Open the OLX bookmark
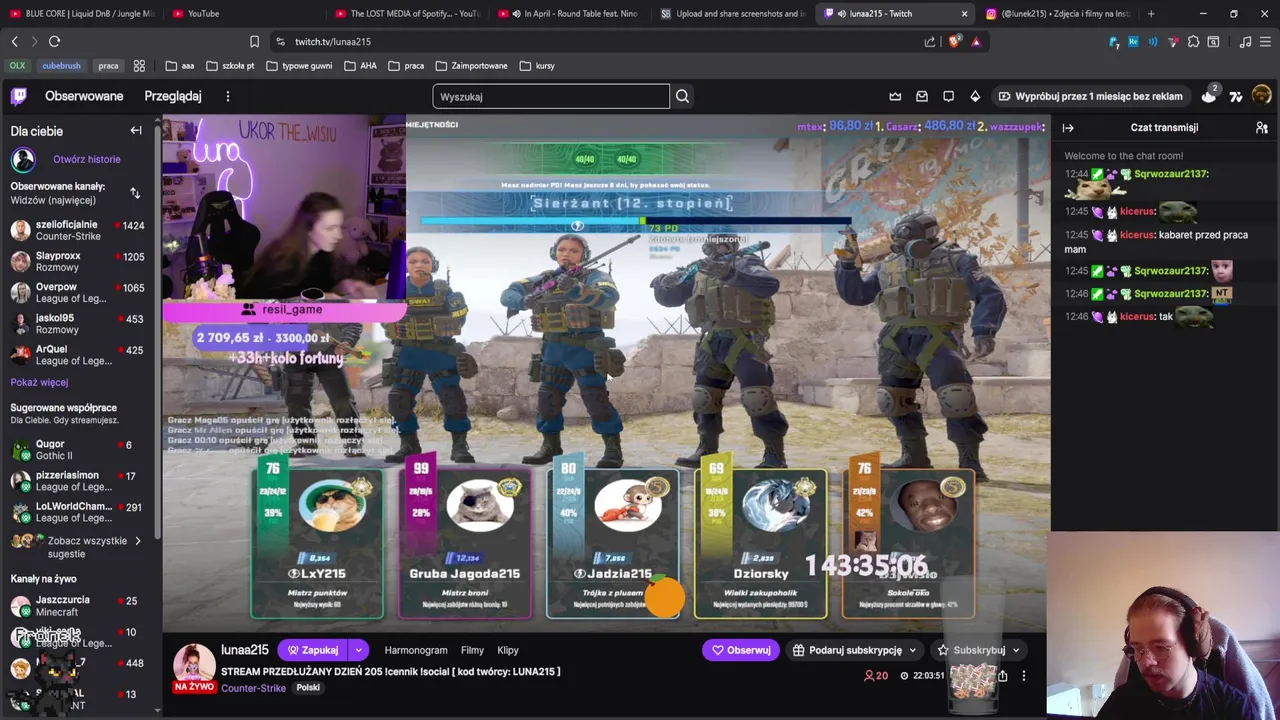This screenshot has width=1280, height=720. coord(18,66)
